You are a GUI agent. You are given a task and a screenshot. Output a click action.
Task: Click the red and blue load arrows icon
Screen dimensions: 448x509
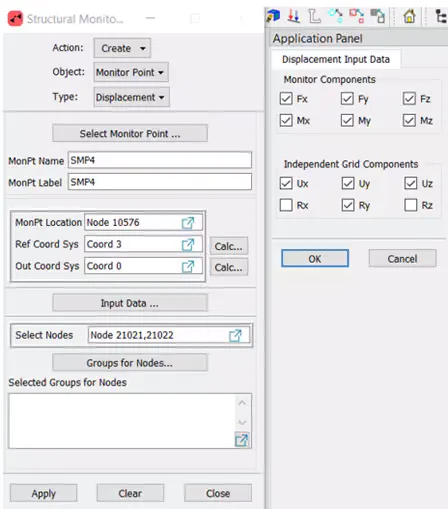pyautogui.click(x=294, y=16)
